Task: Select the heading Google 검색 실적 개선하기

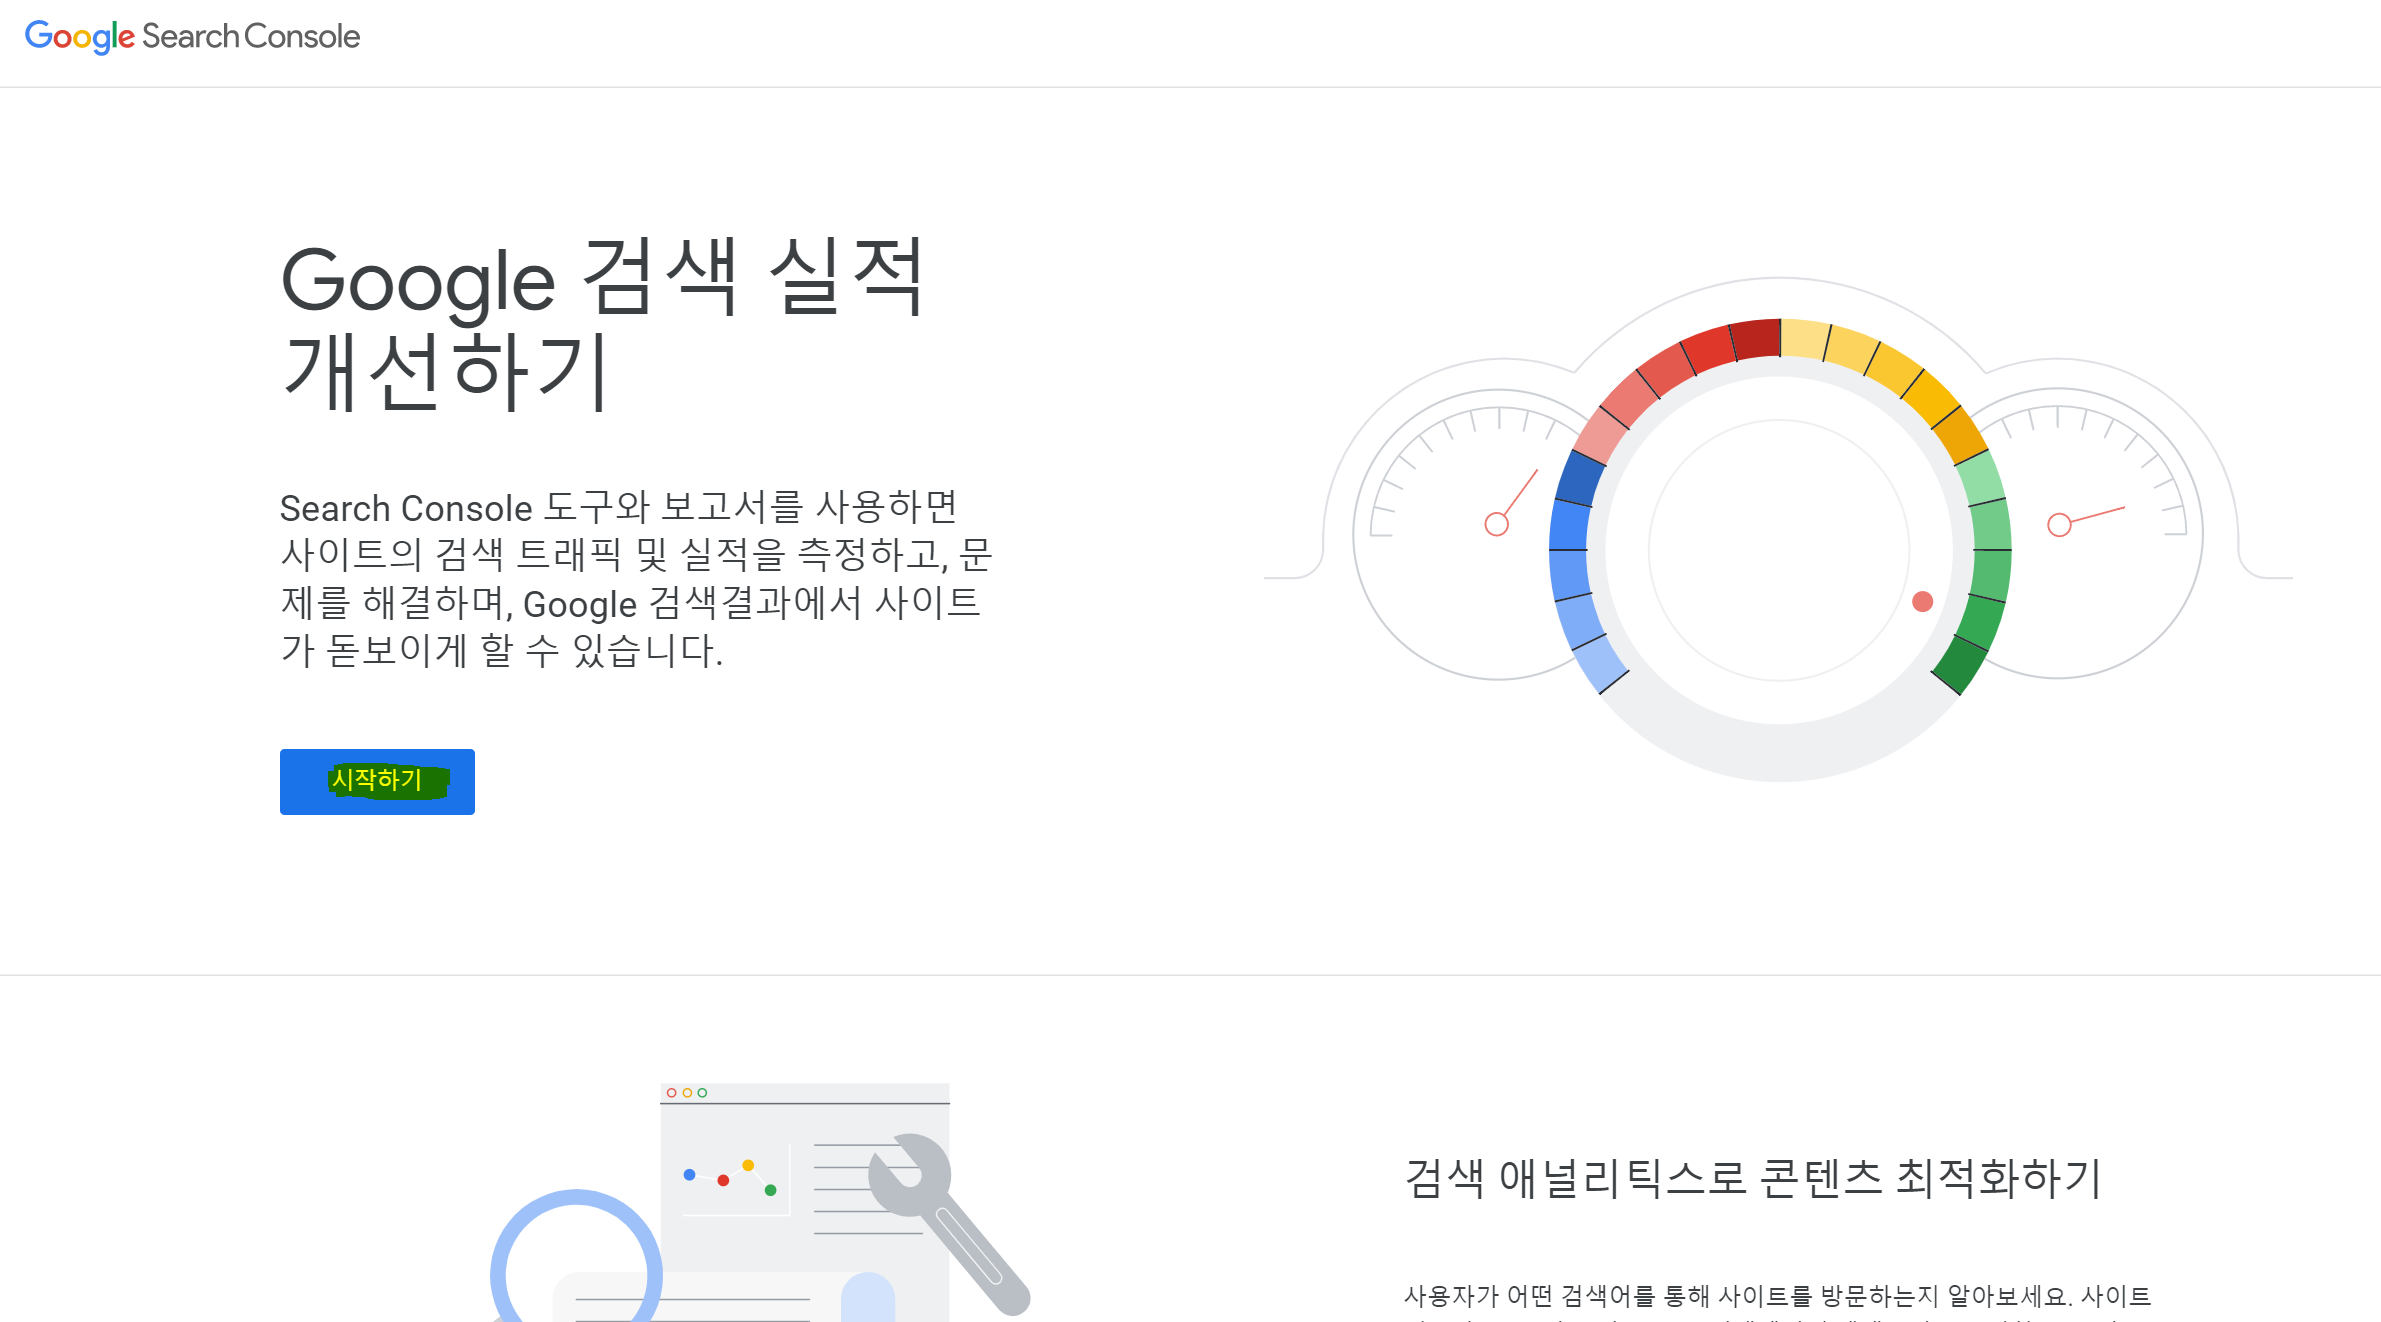Action: tap(603, 325)
